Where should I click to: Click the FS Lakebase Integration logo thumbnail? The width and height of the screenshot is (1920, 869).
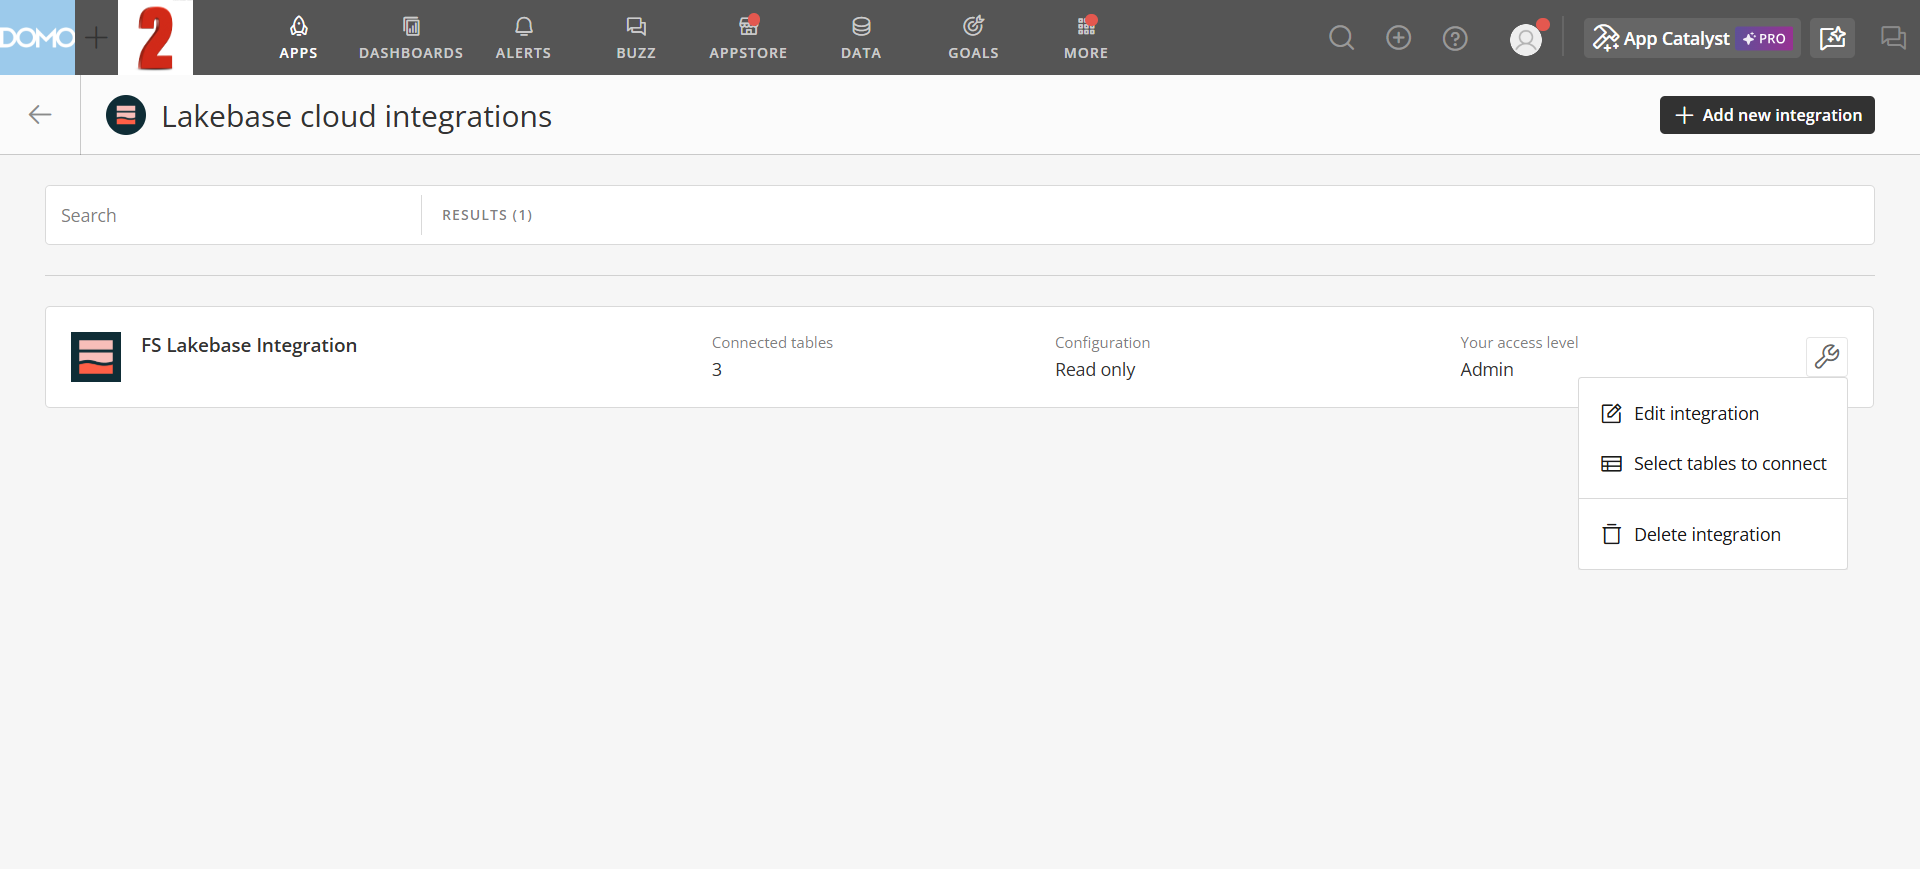tap(96, 357)
